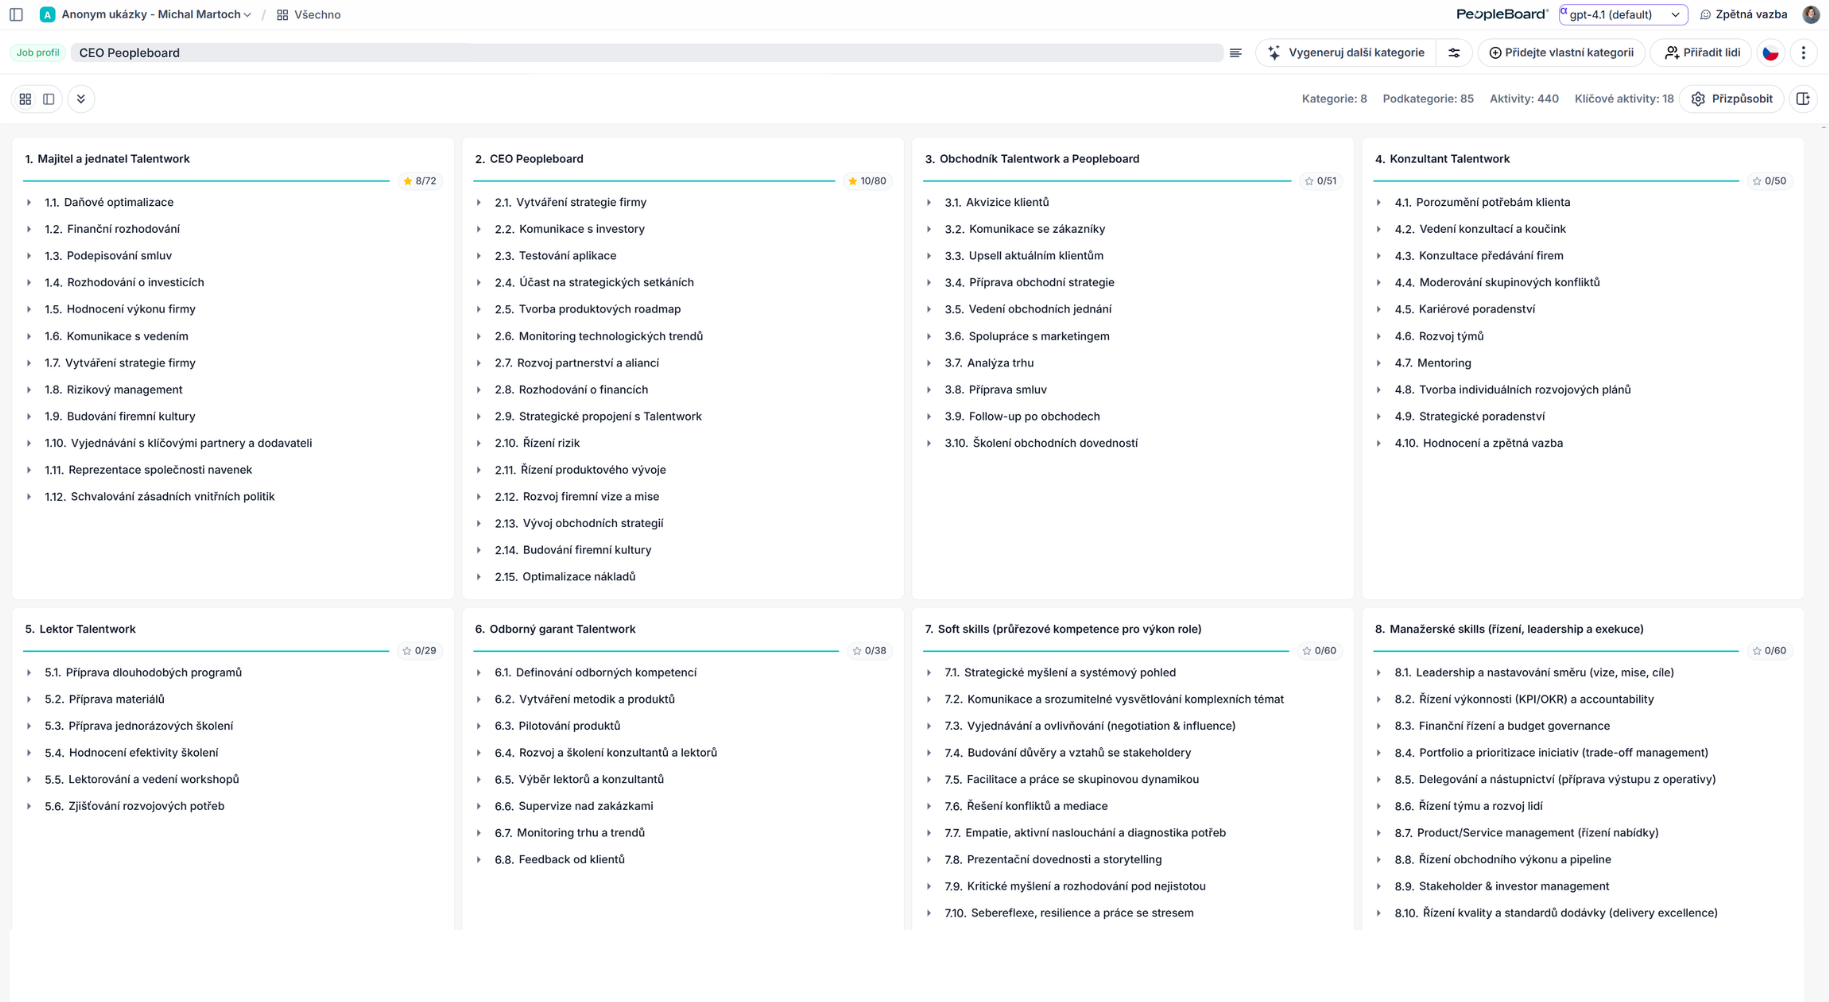
Task: Switch to grid view layout icon
Action: [26, 99]
